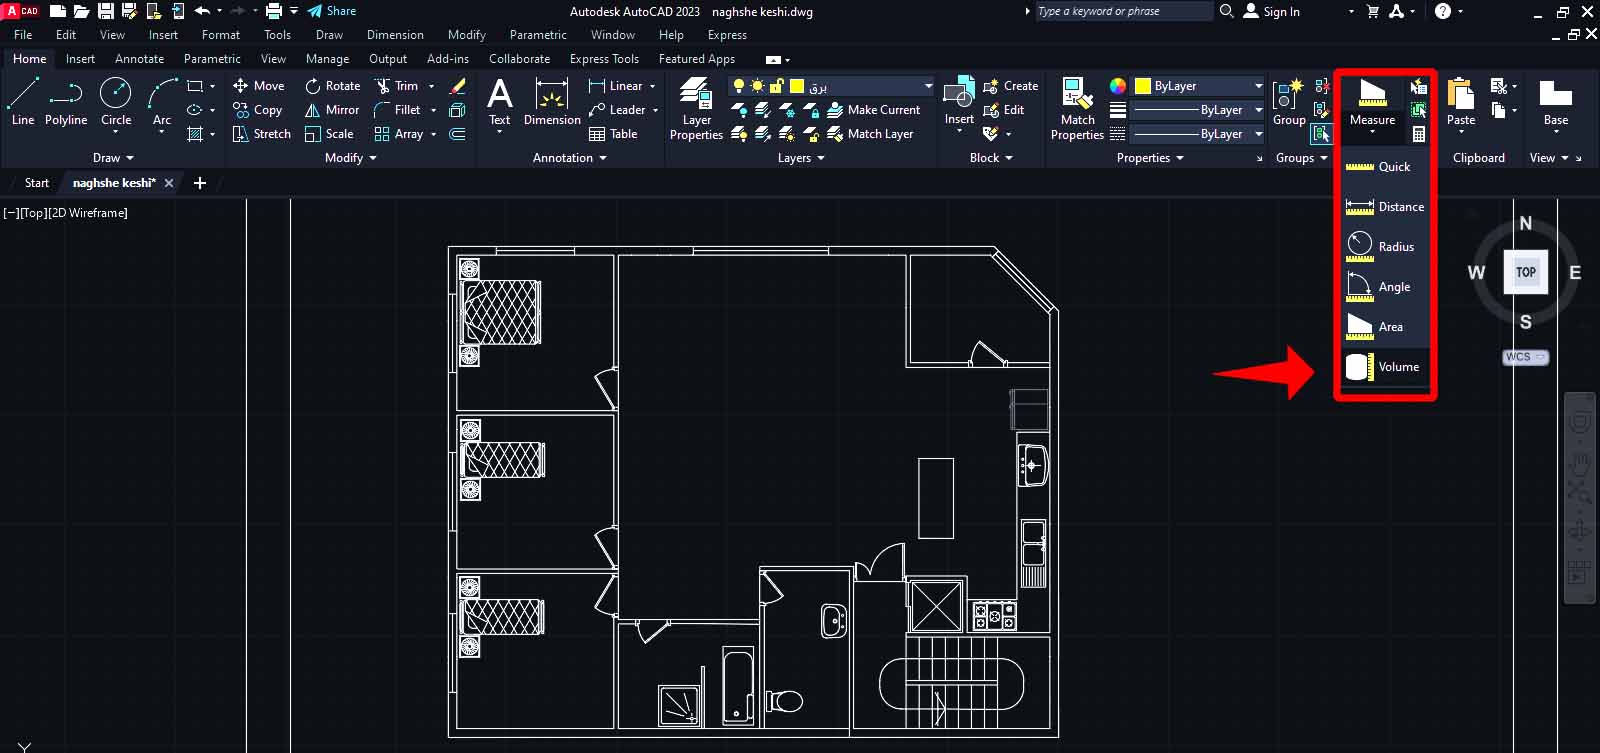Open the ByLayer color dropdown

coord(1199,86)
